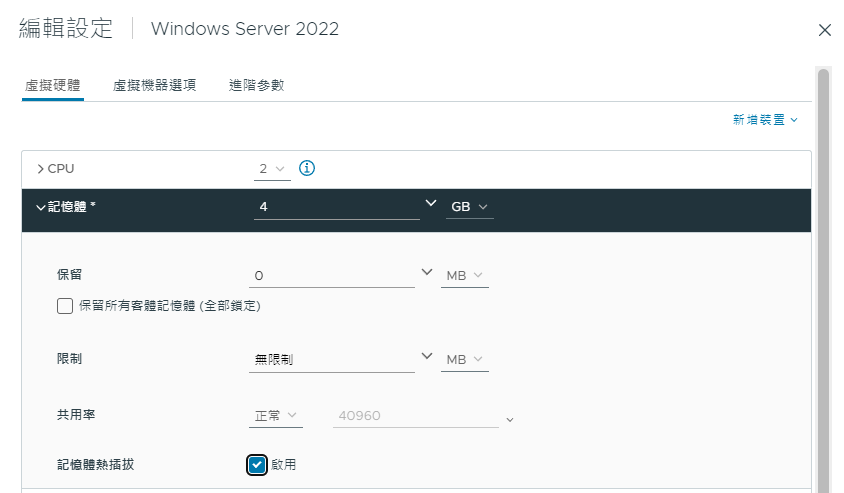844x493 pixels.
Task: Close the Edit Settings dialog
Action: click(825, 30)
